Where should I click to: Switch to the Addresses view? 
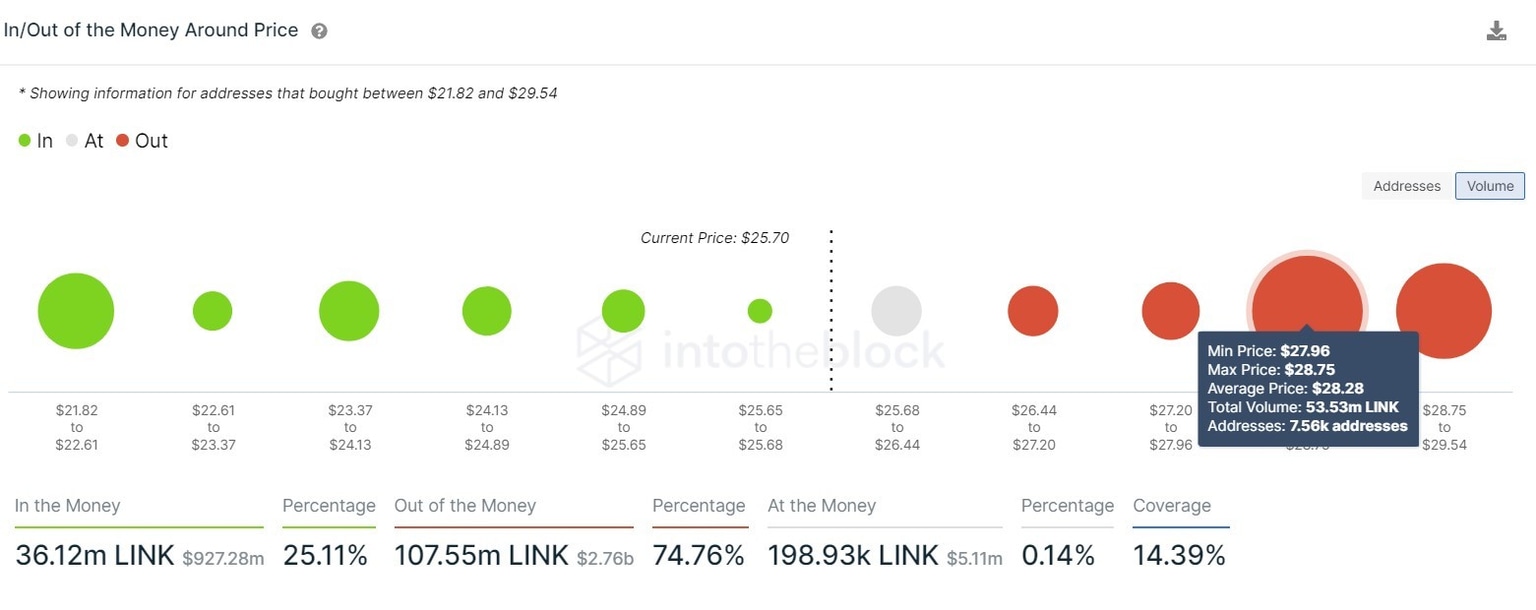(1406, 186)
